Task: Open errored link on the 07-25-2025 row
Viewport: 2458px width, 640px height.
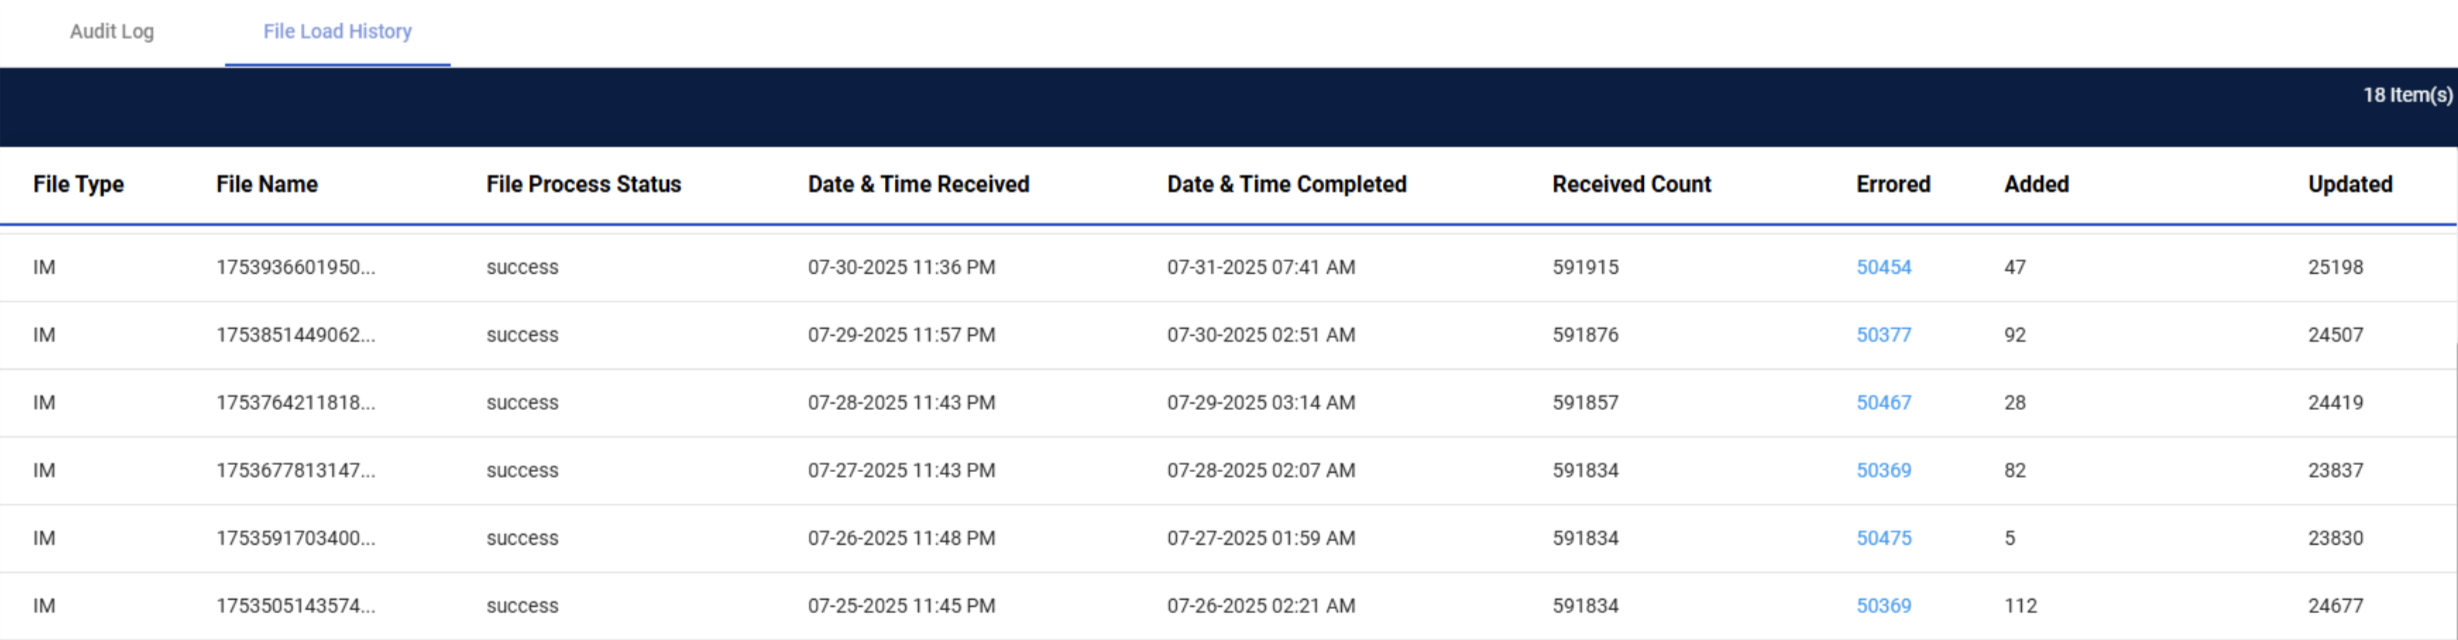Action: 1884,605
